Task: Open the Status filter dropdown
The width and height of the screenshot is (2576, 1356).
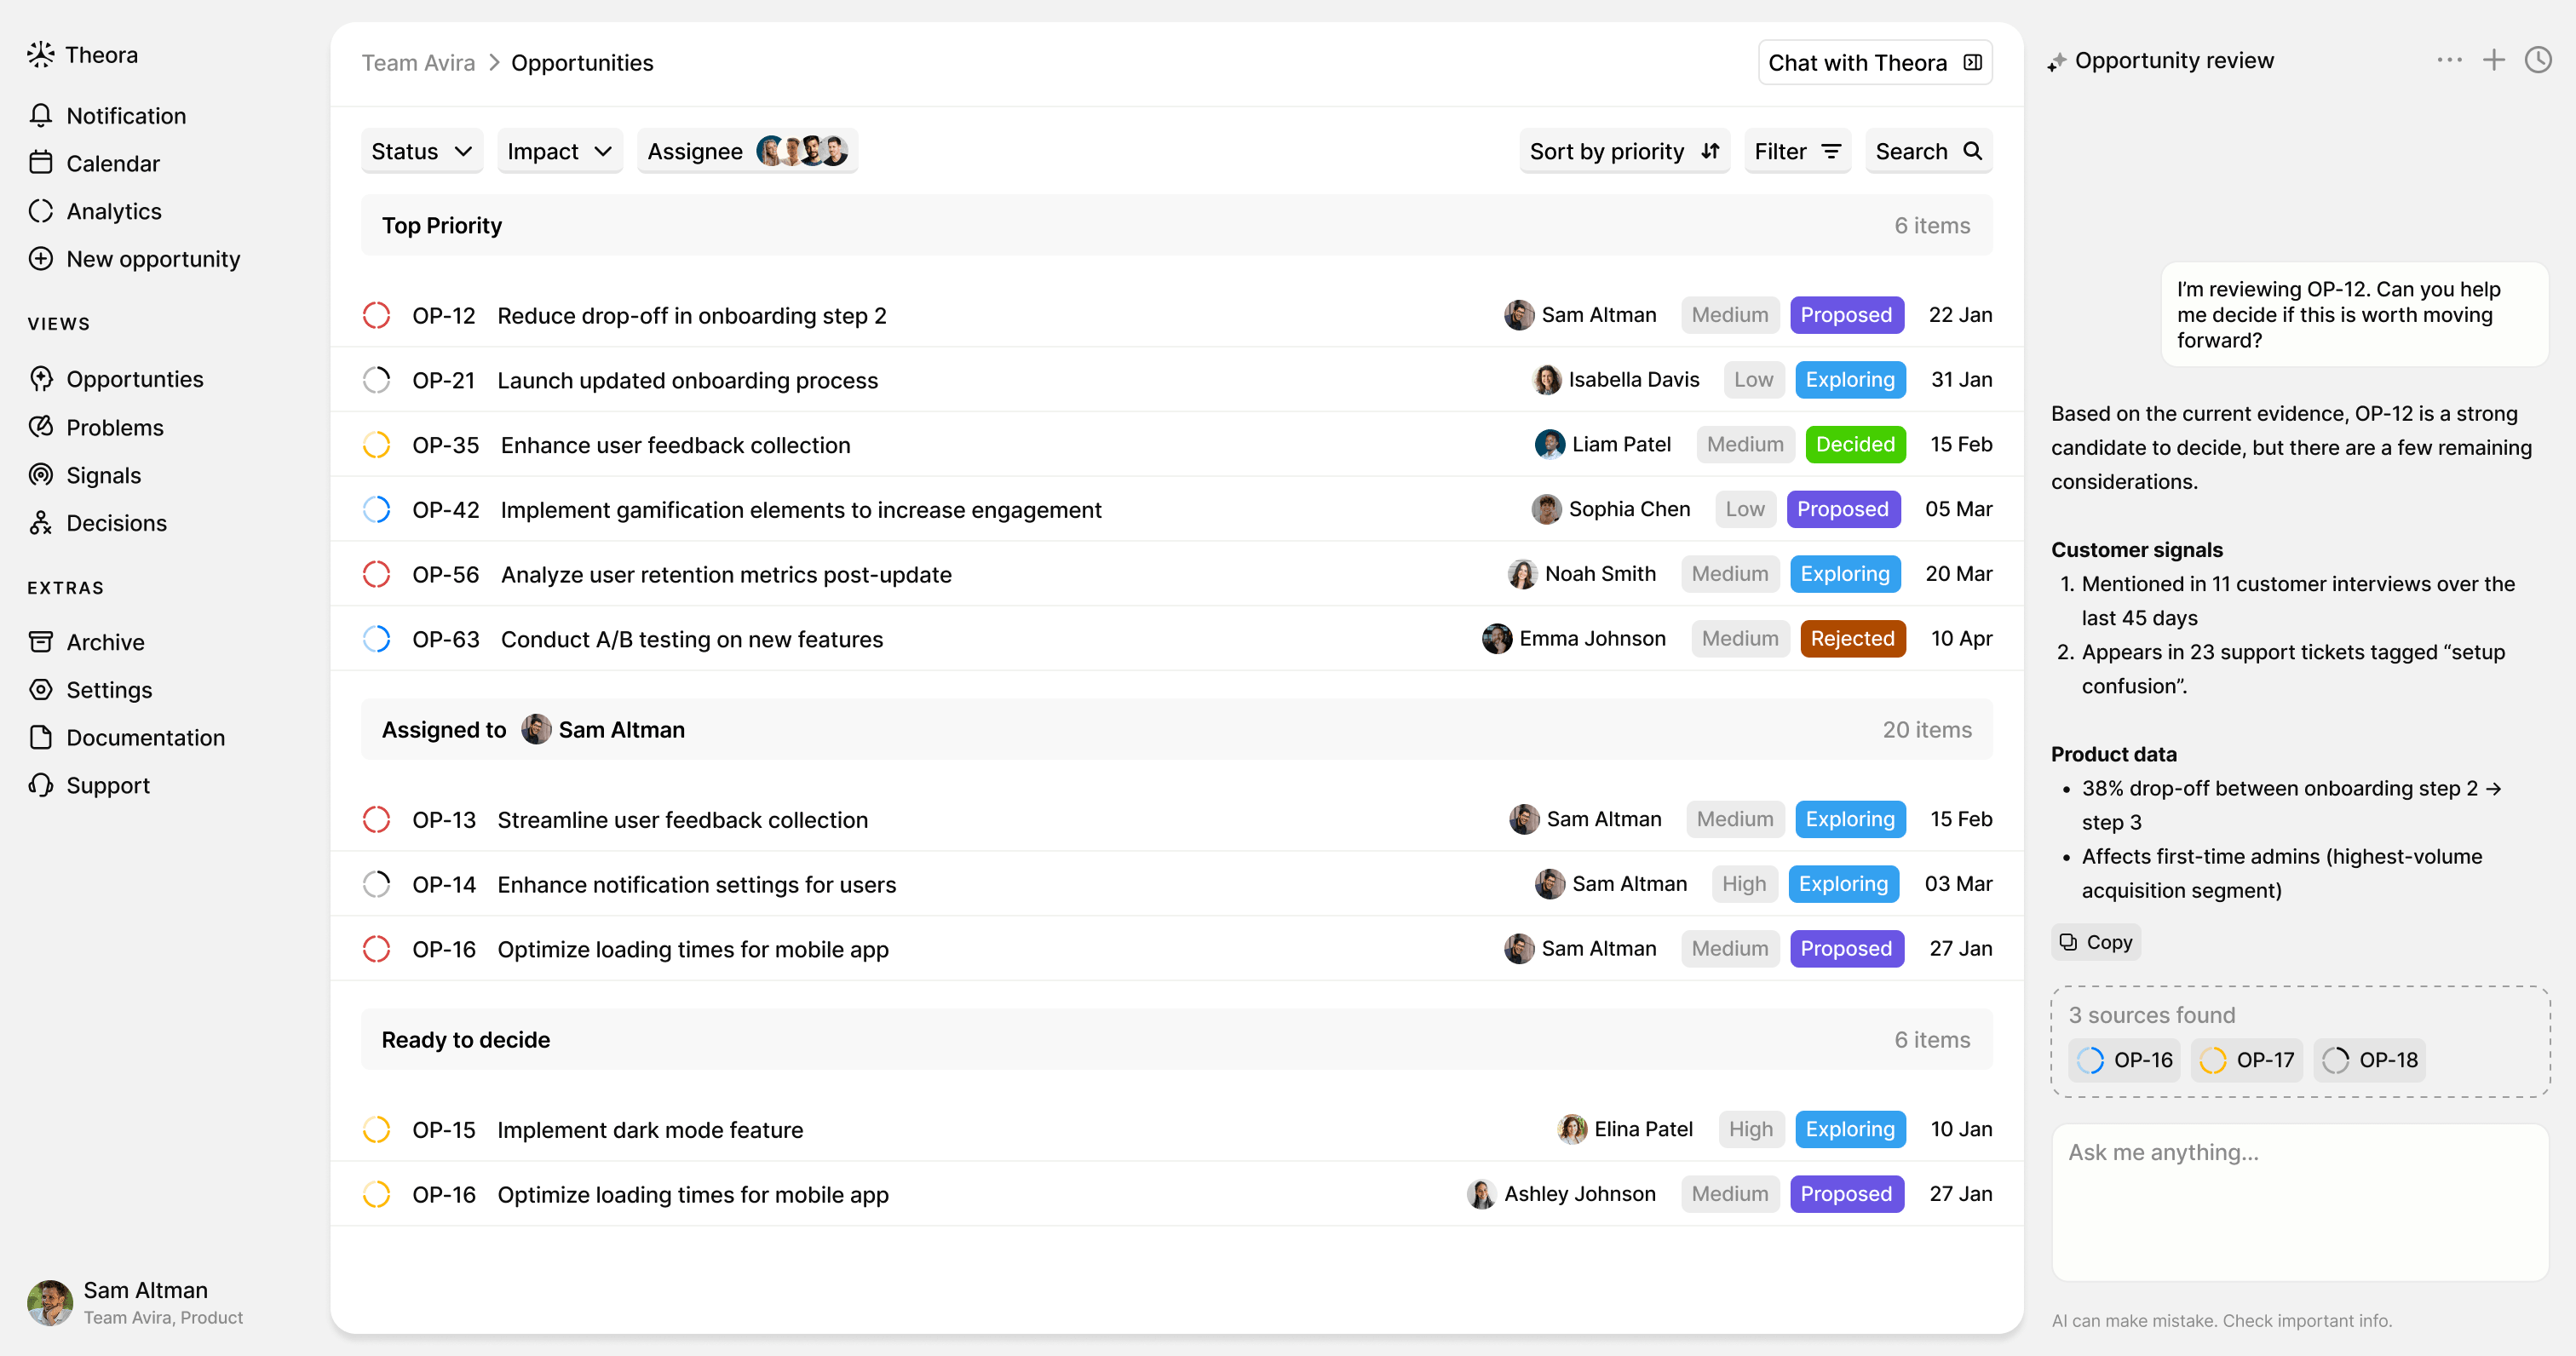Action: (x=421, y=151)
